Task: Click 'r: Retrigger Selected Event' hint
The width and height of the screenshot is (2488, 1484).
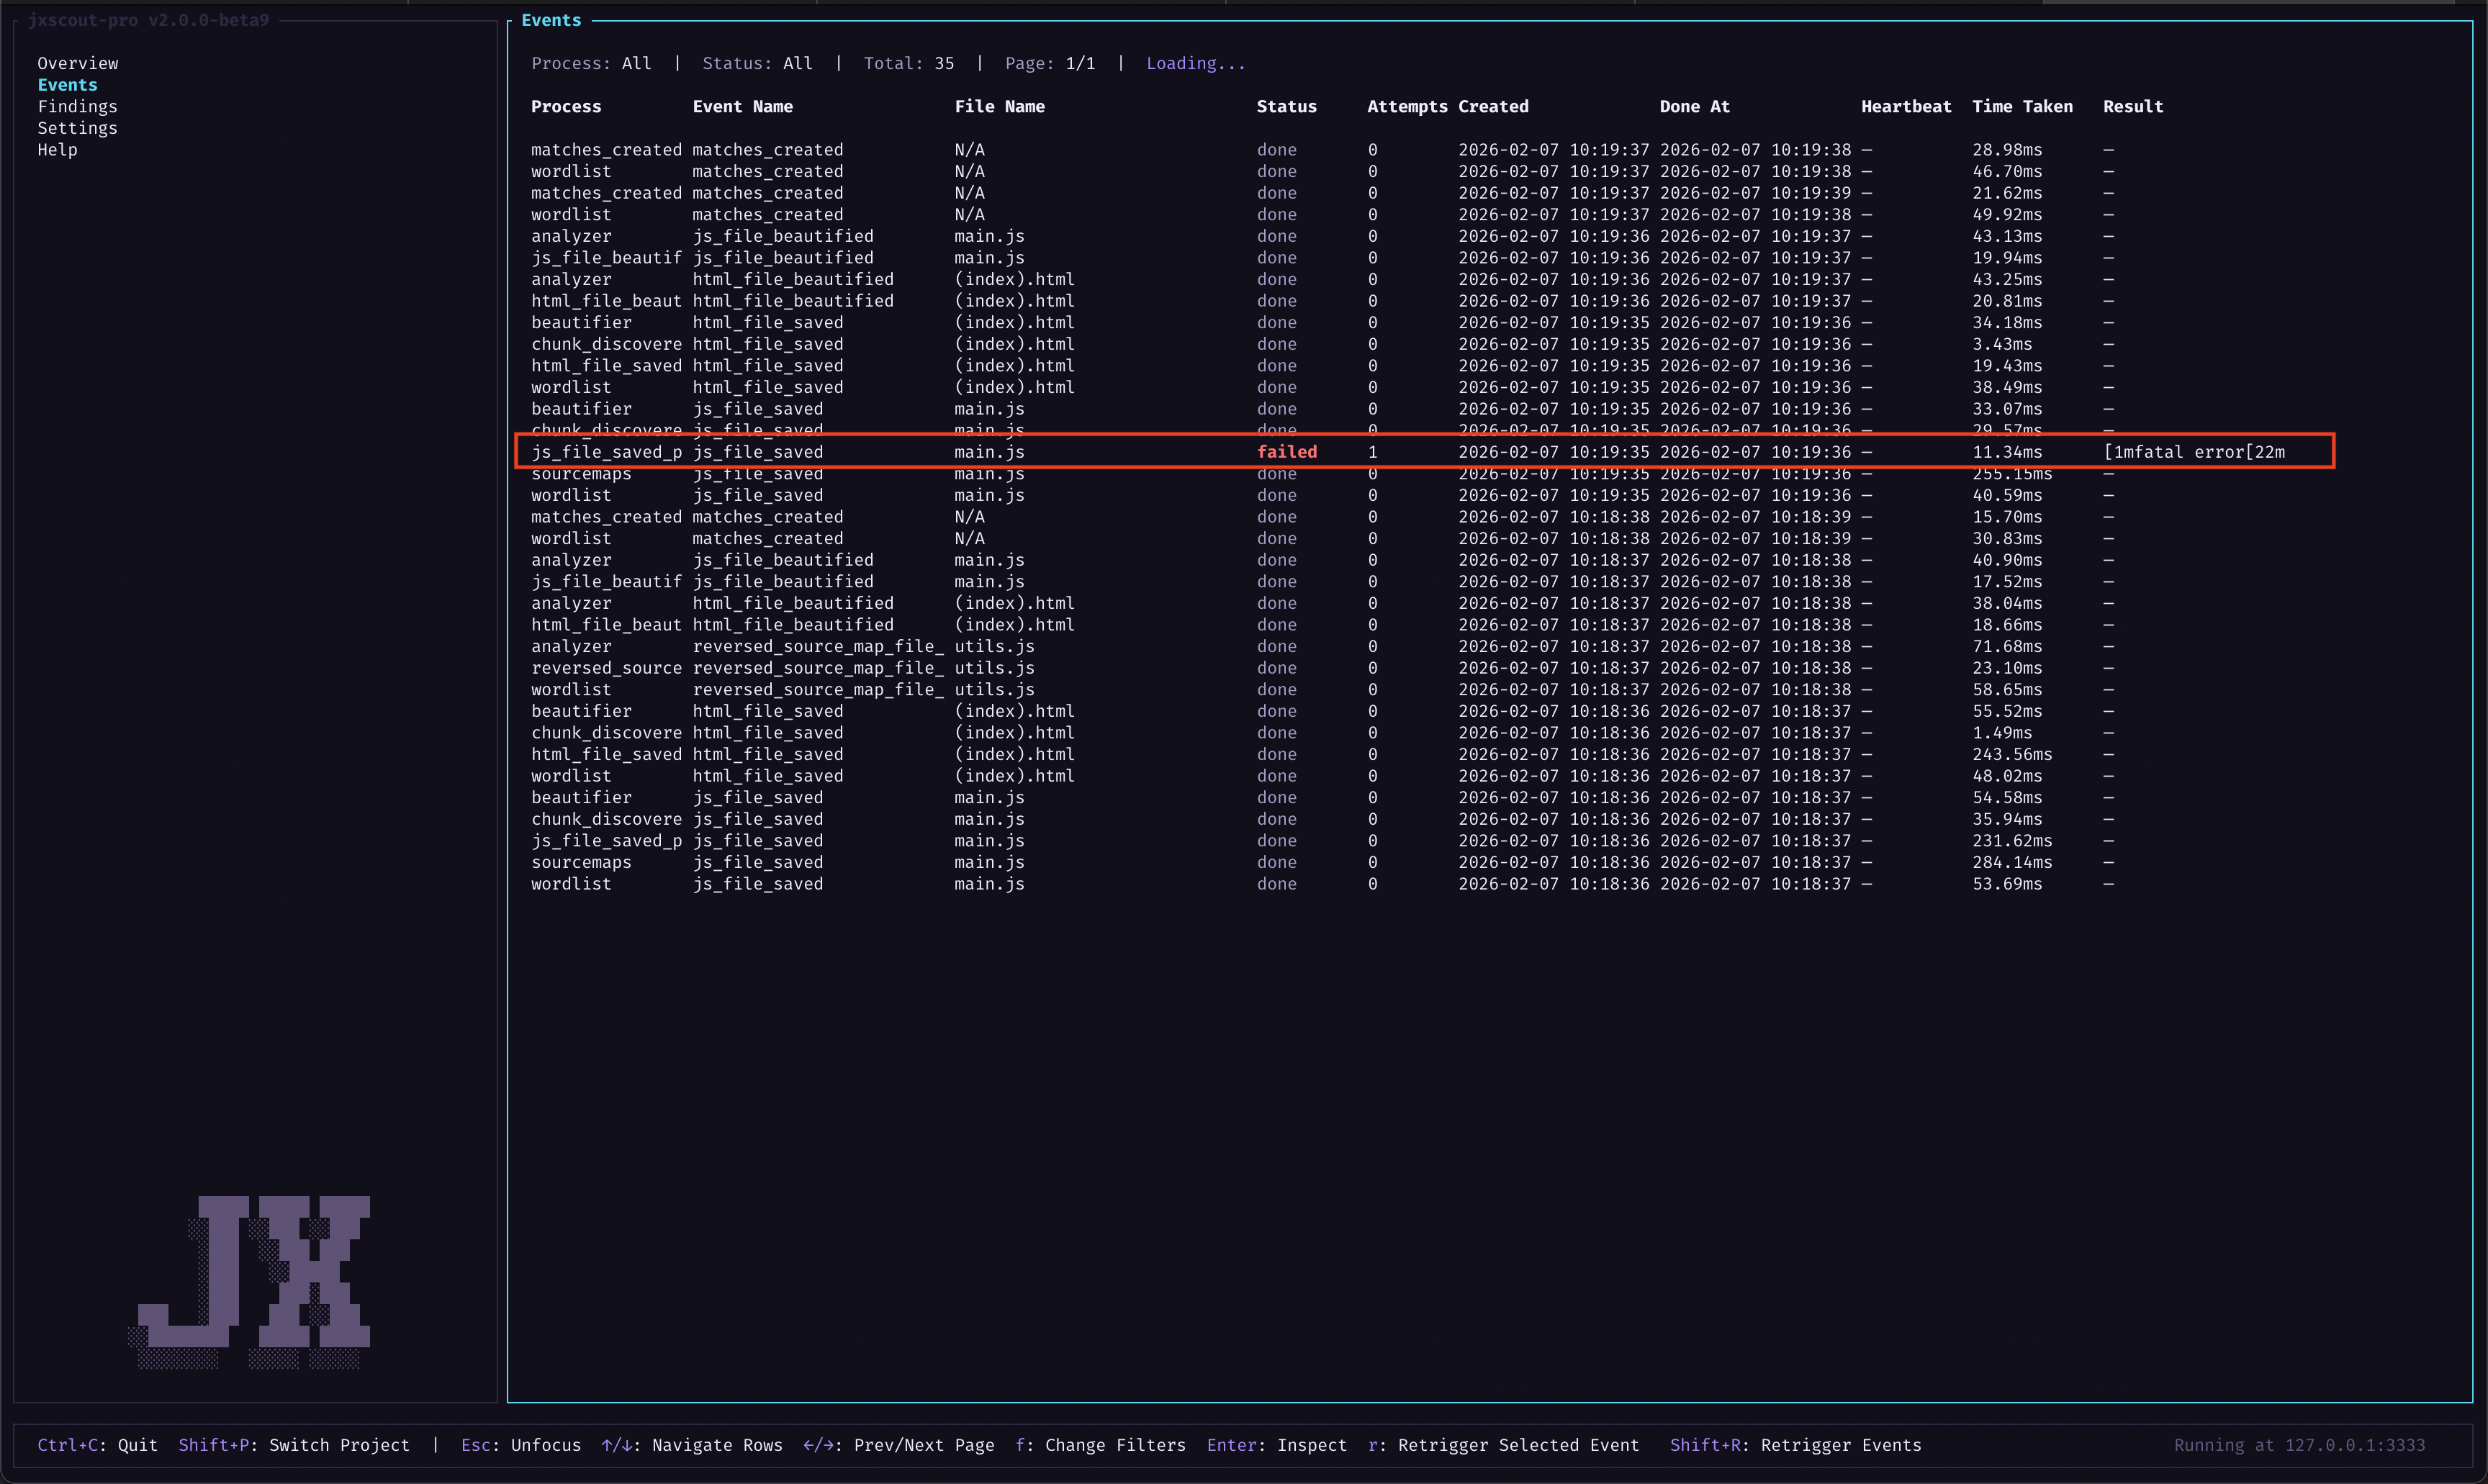Action: [1503, 1445]
